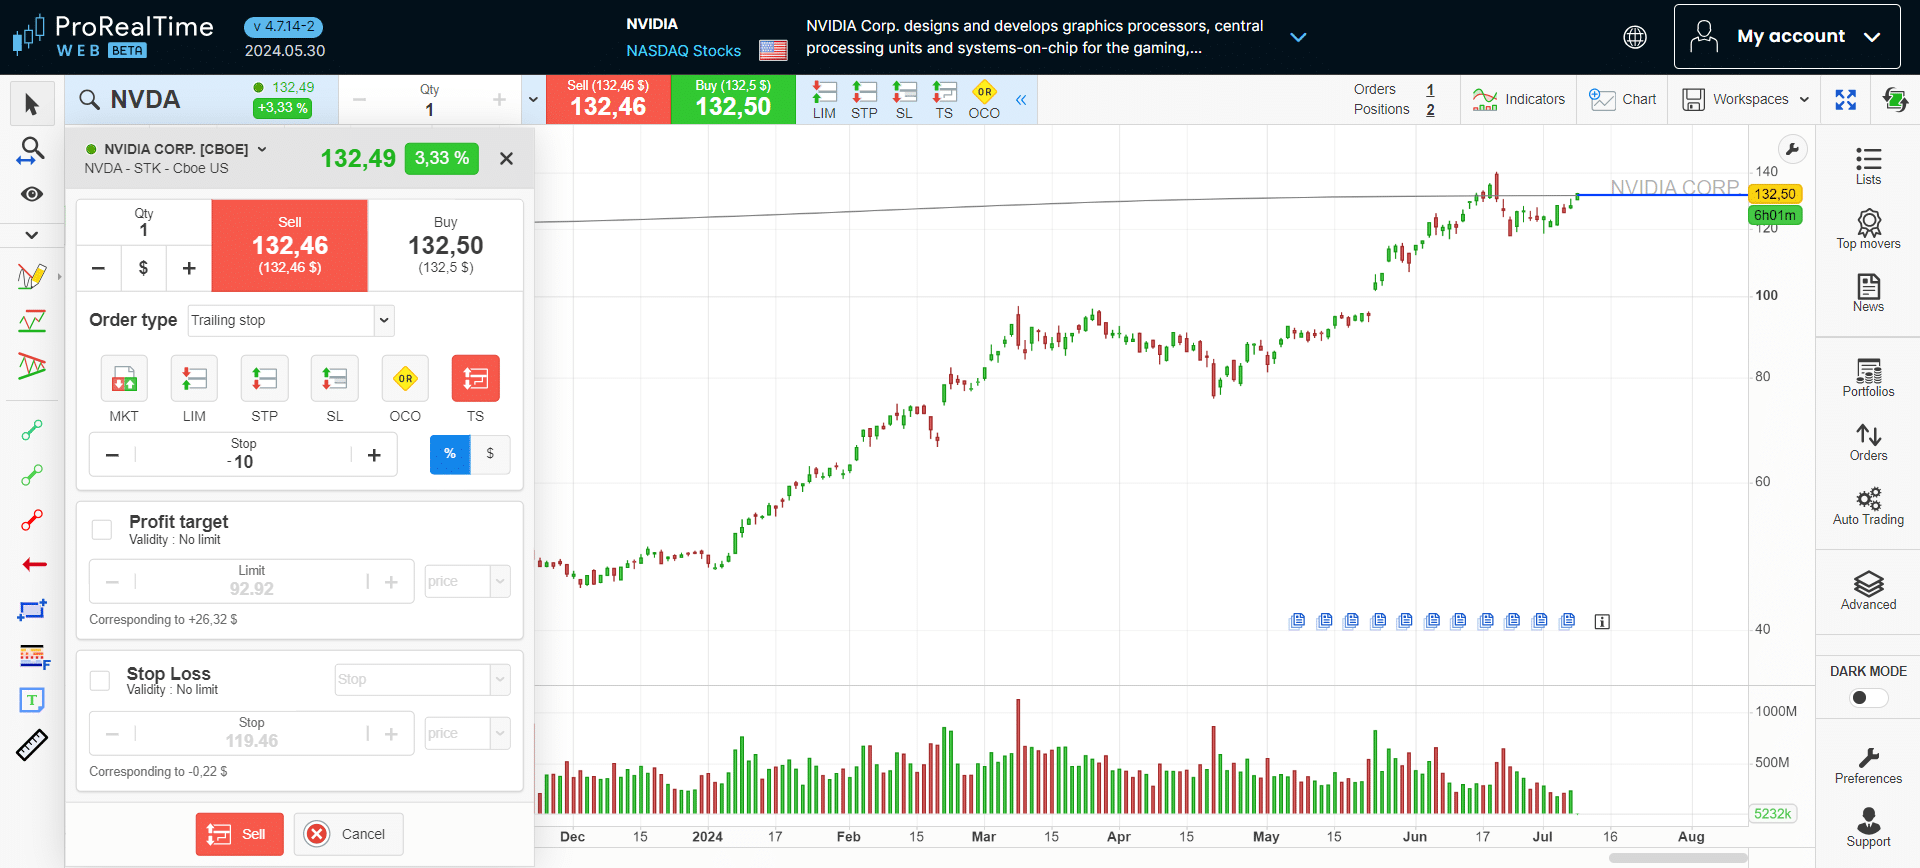Open the Stop Loss type dropdown
The image size is (1920, 868).
click(x=423, y=679)
